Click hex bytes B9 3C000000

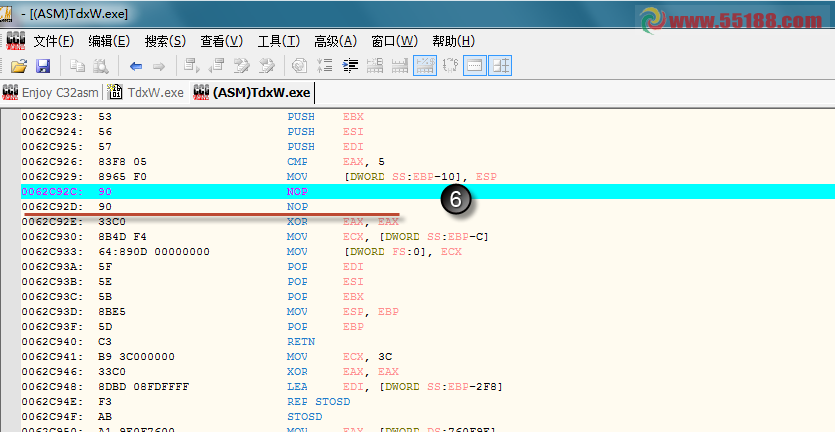click(x=136, y=356)
